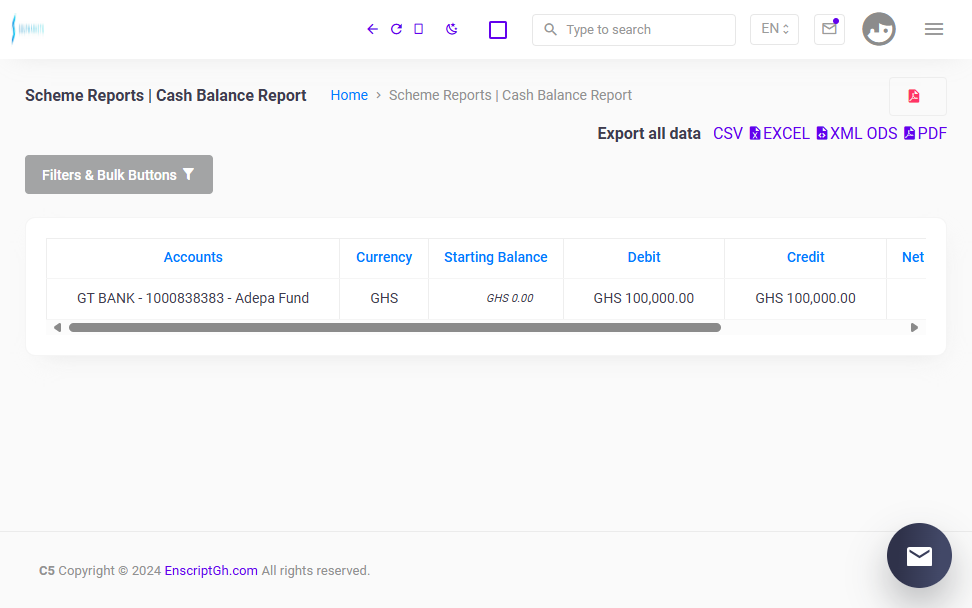Click into the Type to search field
The height and width of the screenshot is (608, 972).
[634, 30]
